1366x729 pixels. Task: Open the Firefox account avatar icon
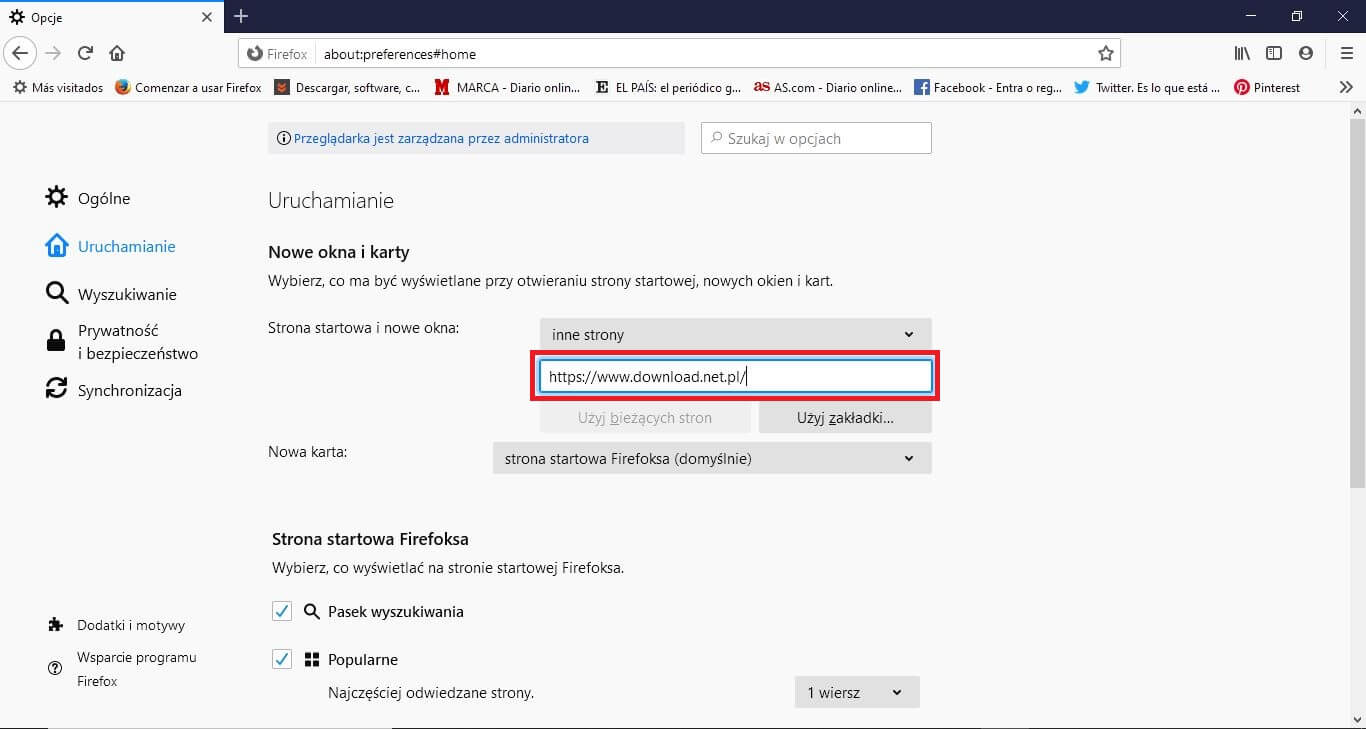[x=1306, y=53]
